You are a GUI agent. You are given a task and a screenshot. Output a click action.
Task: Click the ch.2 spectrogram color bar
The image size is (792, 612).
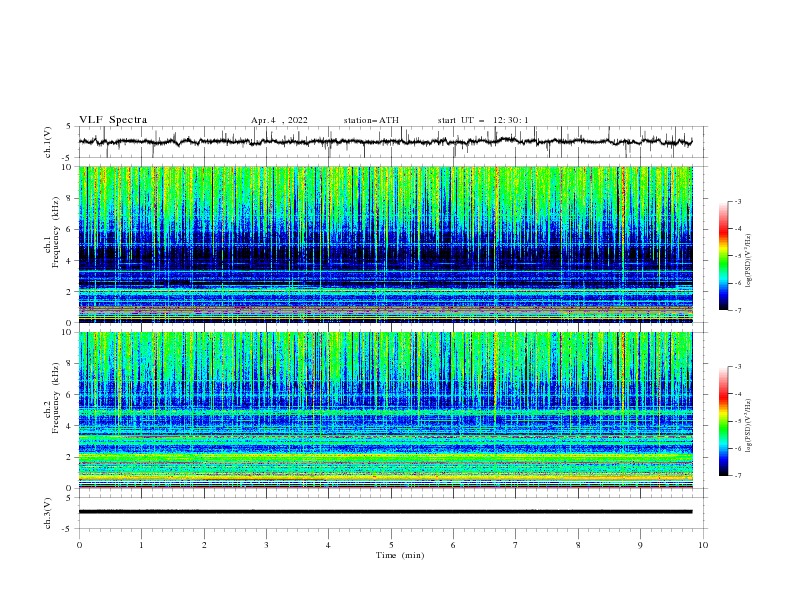pos(724,421)
